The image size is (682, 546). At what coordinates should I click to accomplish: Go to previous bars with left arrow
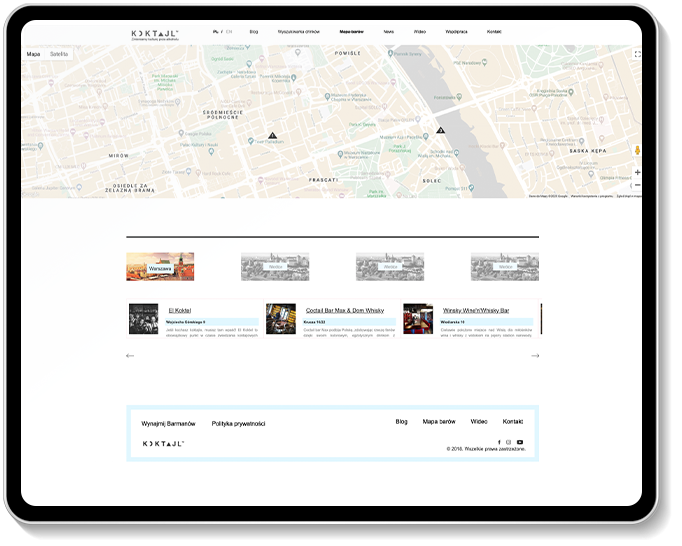click(130, 356)
